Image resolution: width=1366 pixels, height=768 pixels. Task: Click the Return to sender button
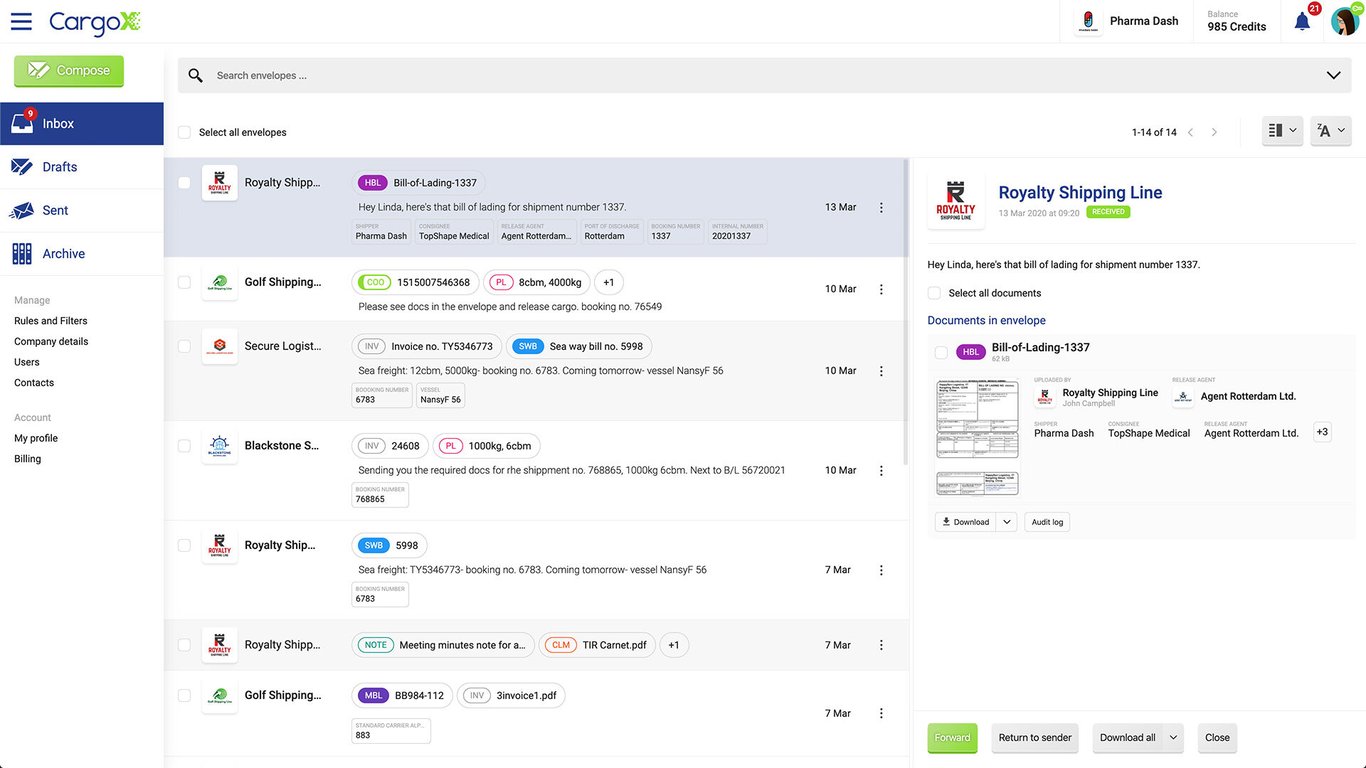pyautogui.click(x=1035, y=738)
